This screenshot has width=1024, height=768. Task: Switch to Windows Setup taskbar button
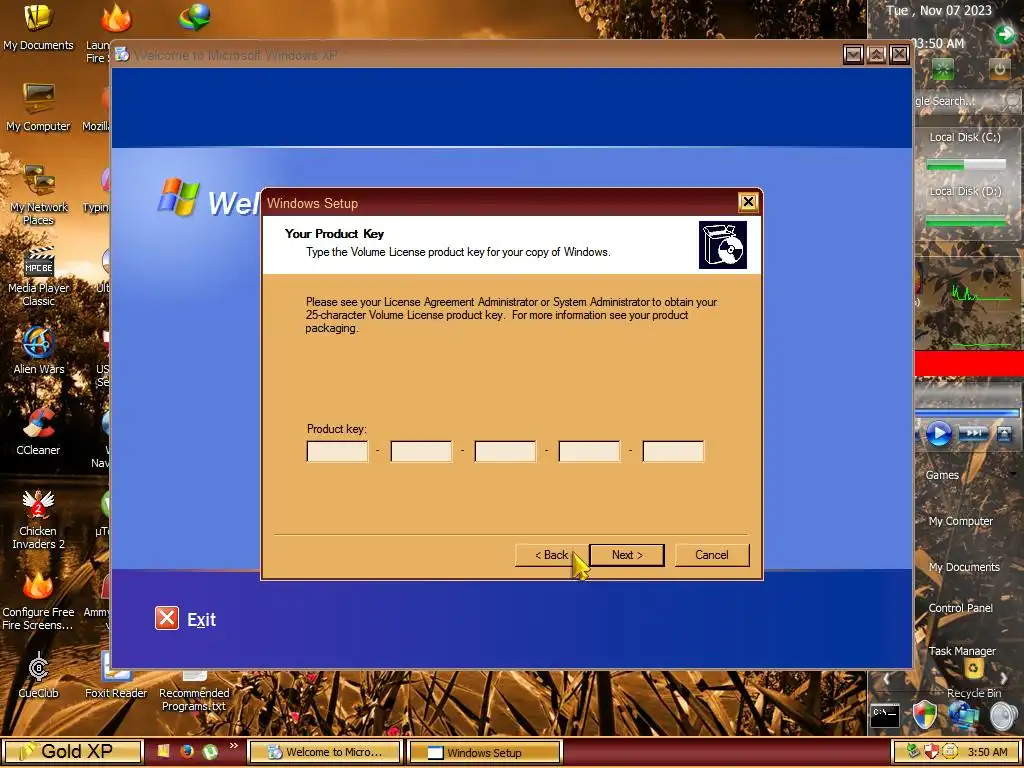click(485, 752)
